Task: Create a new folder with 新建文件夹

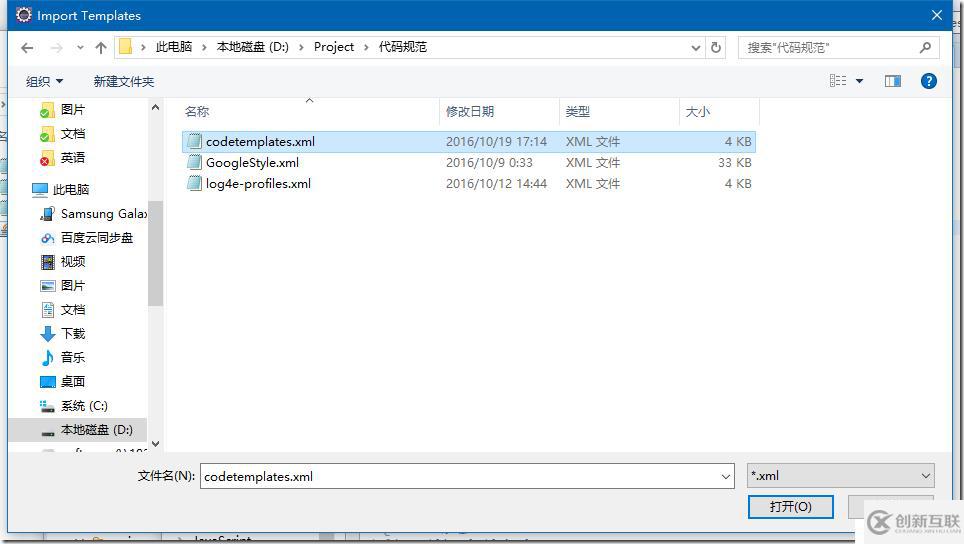Action: point(124,81)
